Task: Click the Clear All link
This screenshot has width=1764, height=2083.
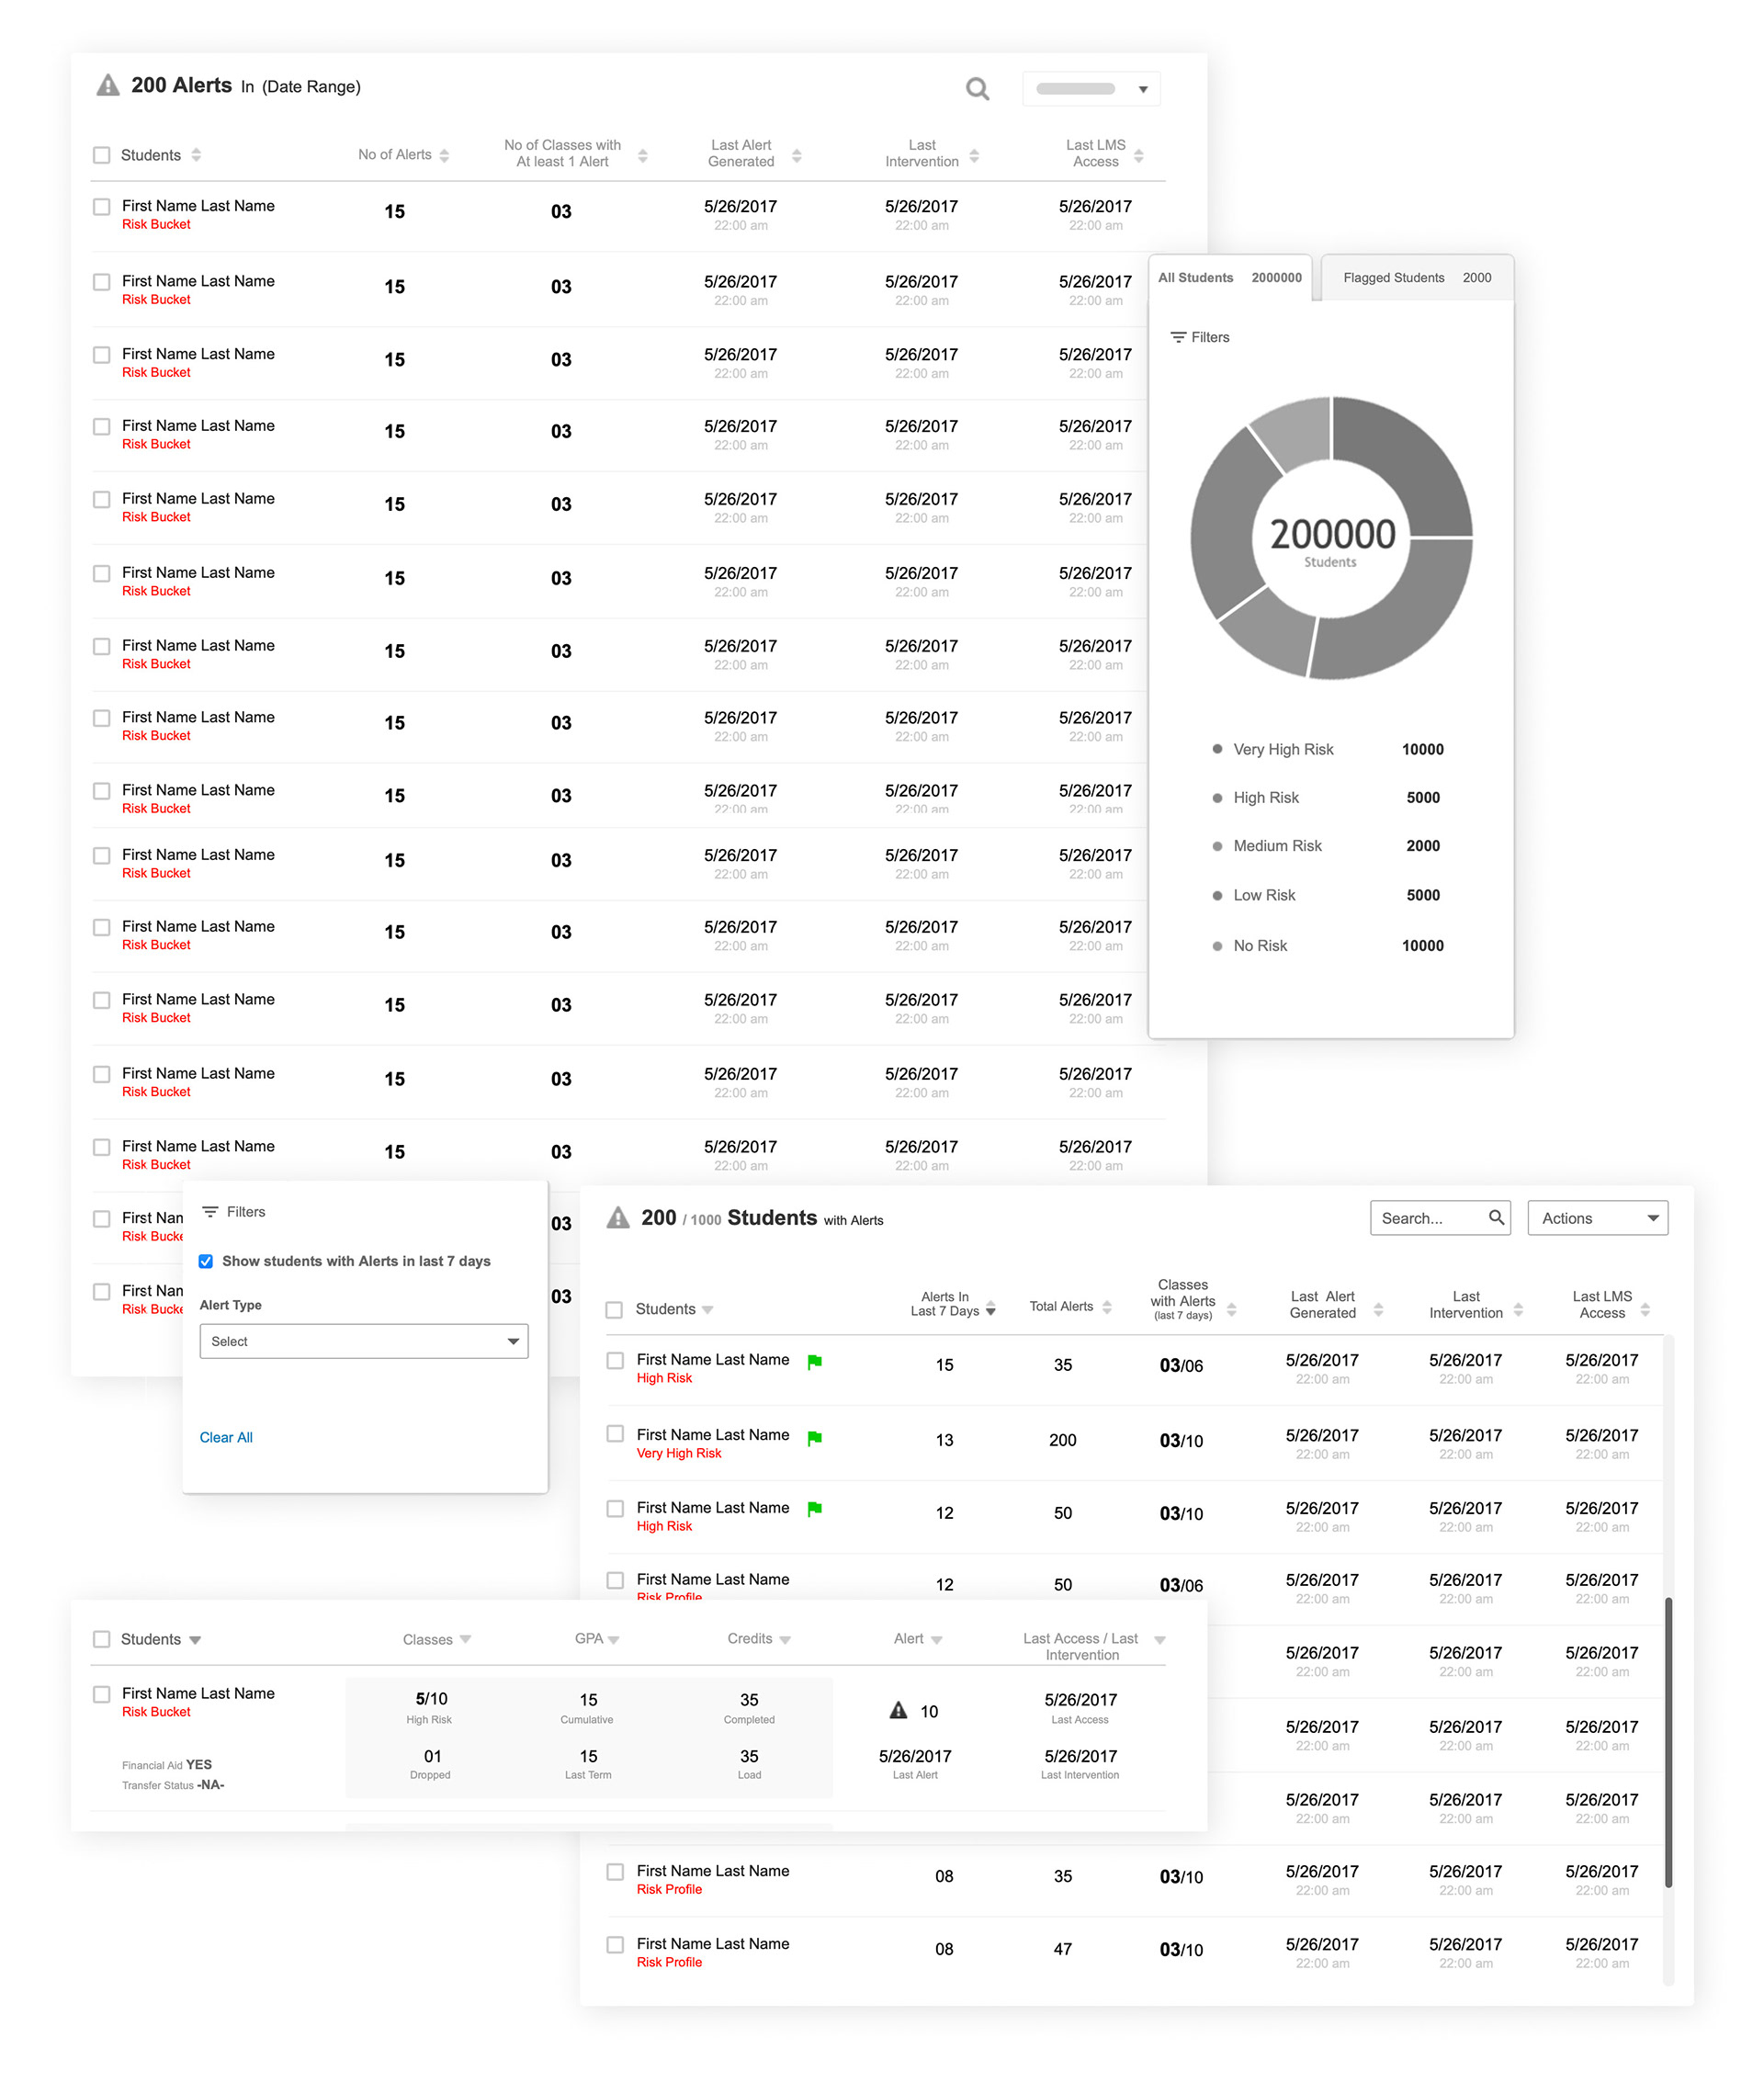Action: 226,1437
